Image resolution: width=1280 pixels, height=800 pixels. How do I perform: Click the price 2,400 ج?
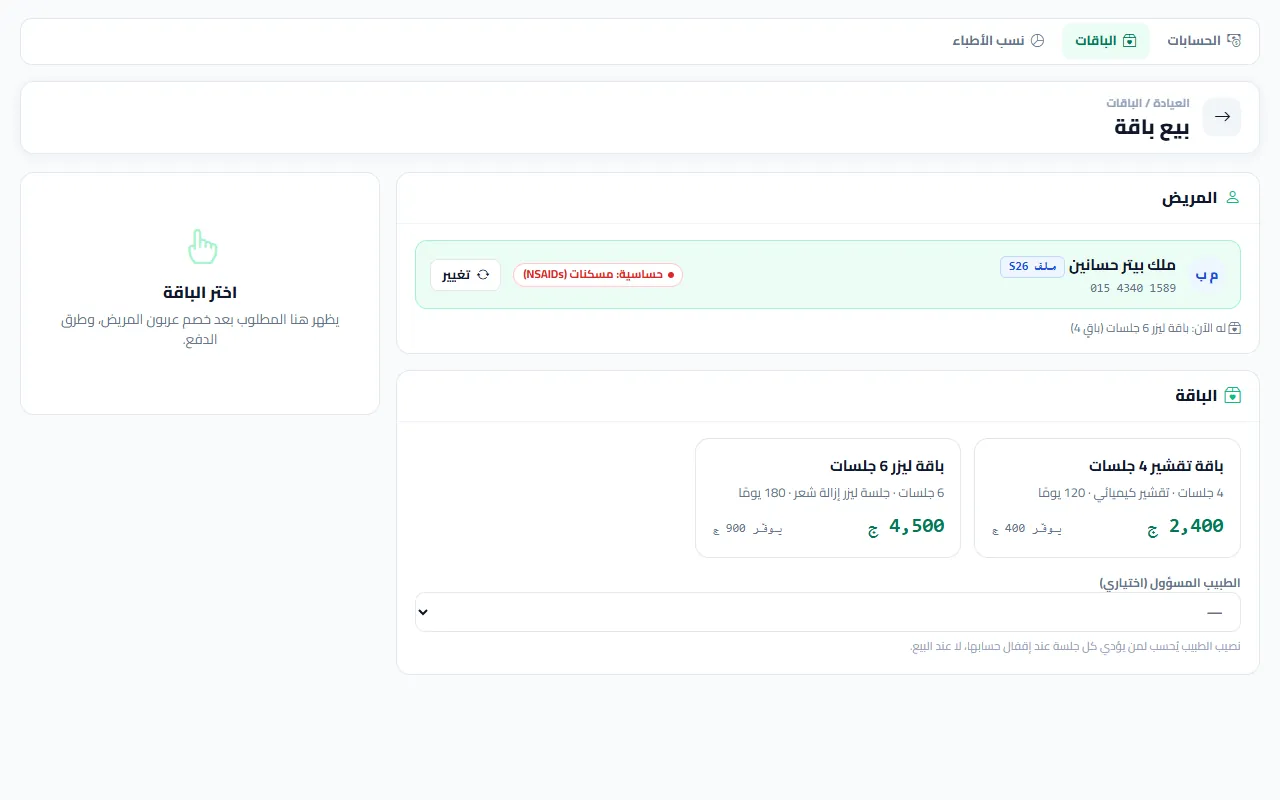(1186, 526)
